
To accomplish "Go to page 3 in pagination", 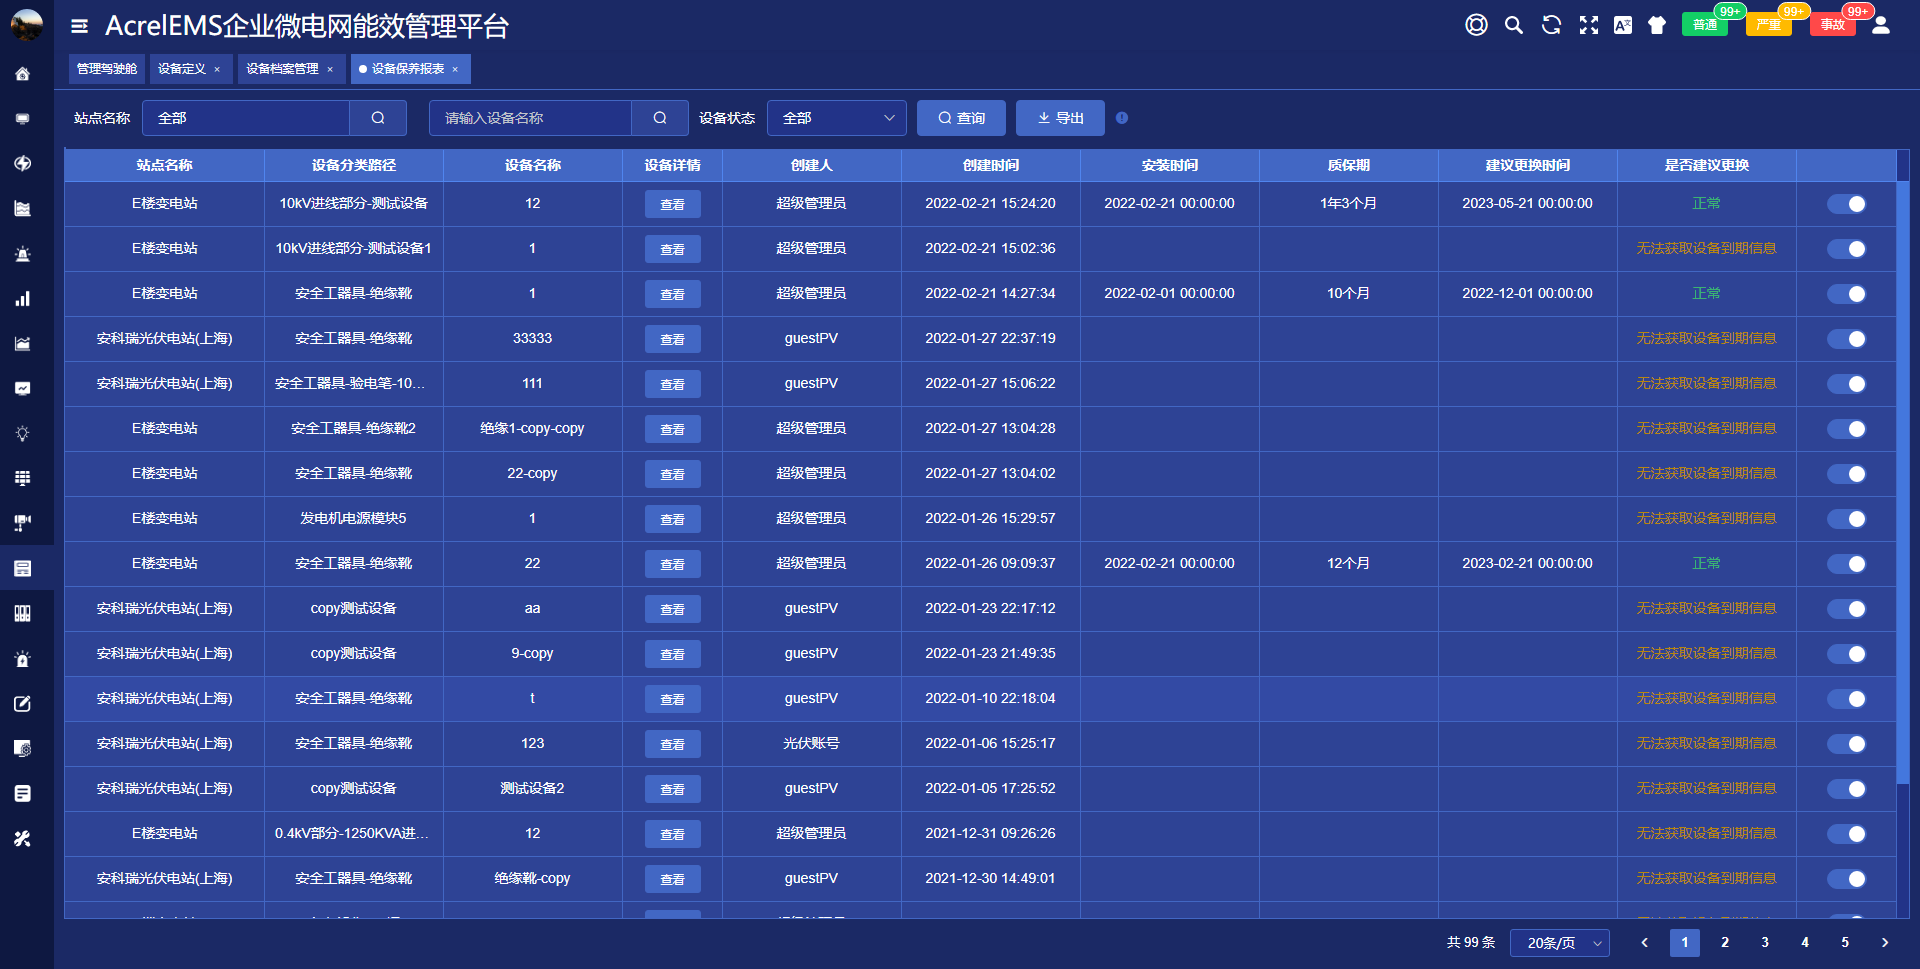I will (x=1764, y=942).
